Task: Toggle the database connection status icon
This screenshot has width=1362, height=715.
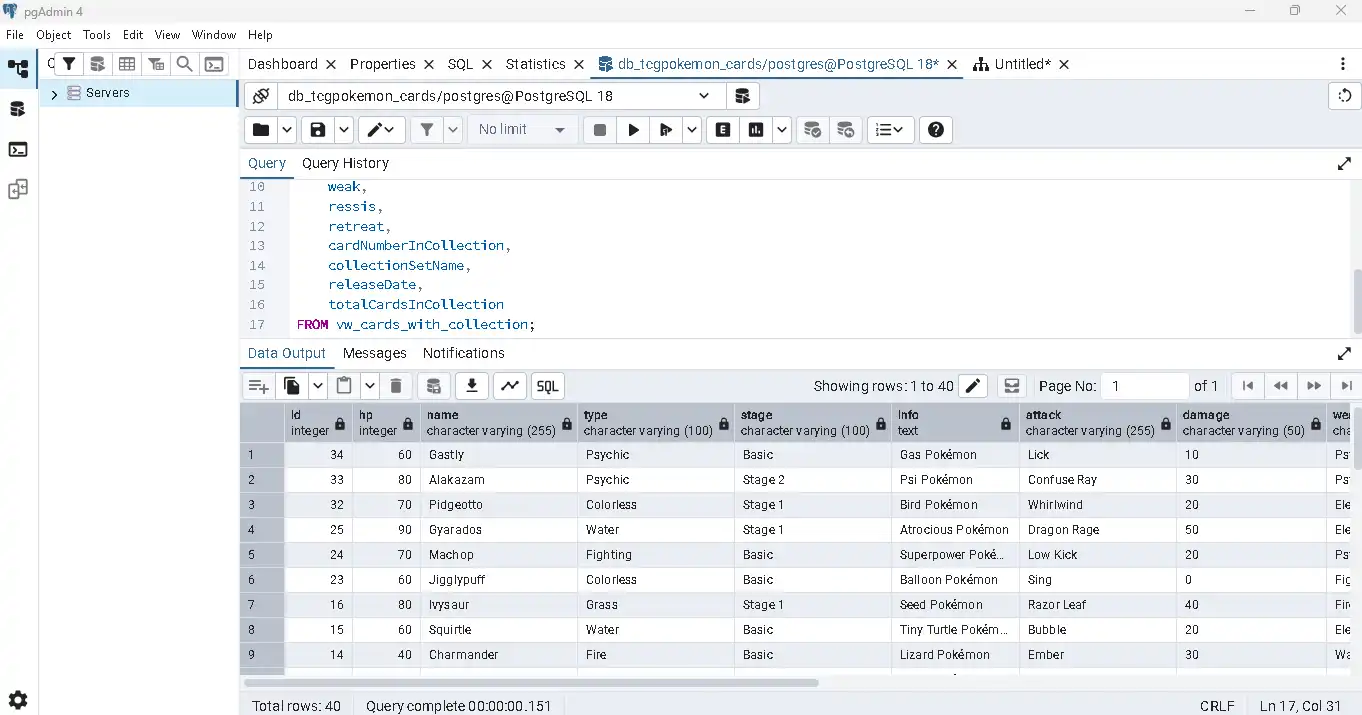Action: pos(261,96)
